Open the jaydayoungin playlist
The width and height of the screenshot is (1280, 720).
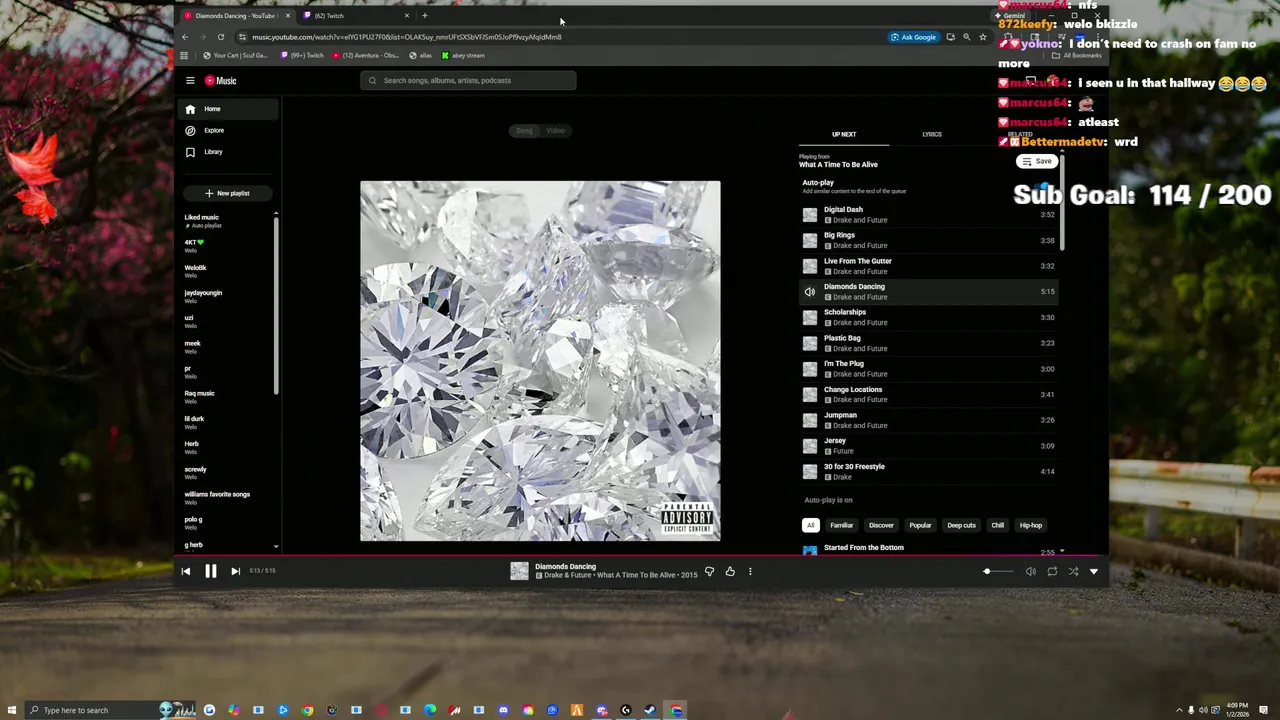[228, 297]
